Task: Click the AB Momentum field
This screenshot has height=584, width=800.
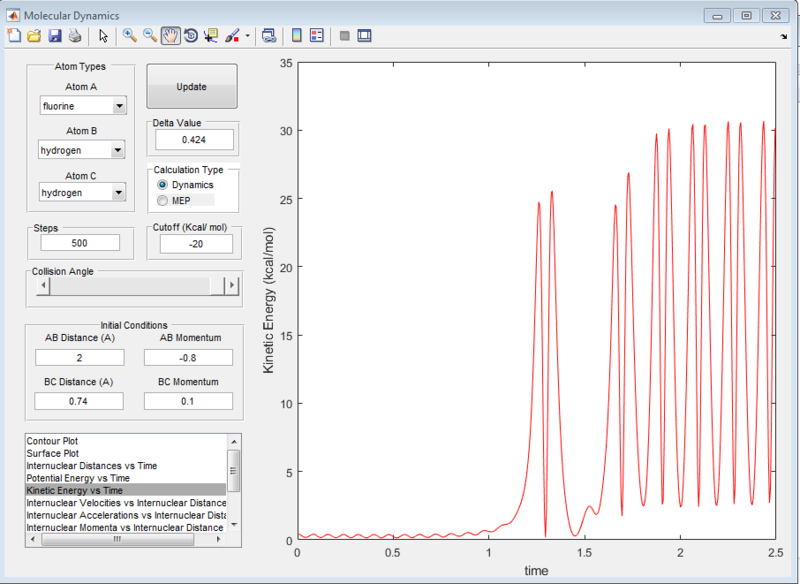Action: (x=188, y=358)
